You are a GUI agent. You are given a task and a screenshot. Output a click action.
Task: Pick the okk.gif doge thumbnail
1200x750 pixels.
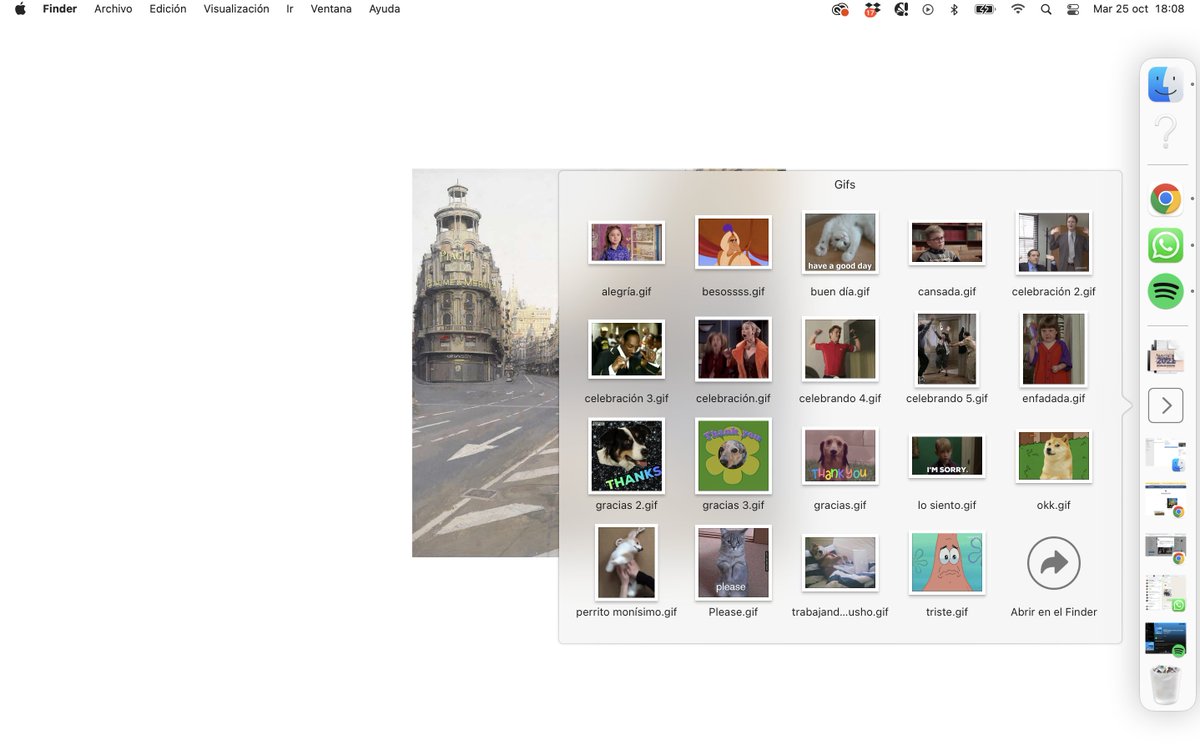click(x=1053, y=456)
